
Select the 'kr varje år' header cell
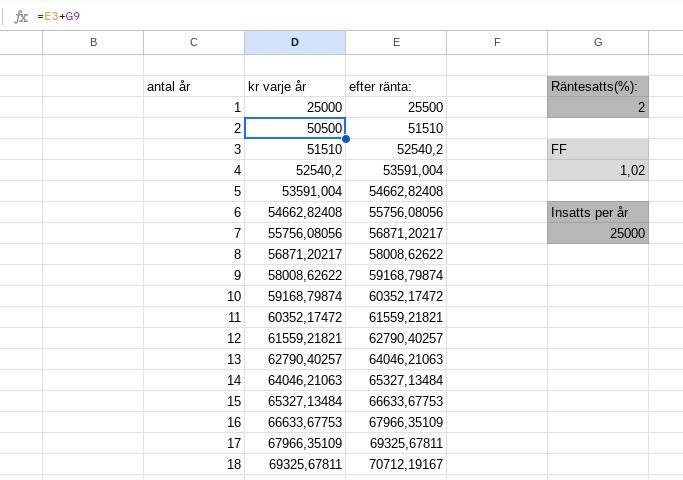click(295, 86)
